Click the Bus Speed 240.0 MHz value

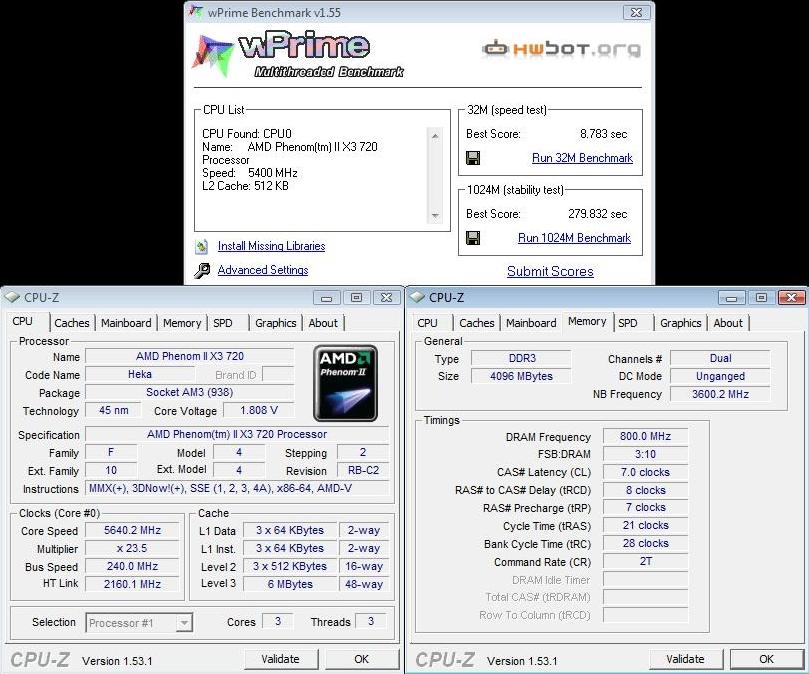click(132, 566)
